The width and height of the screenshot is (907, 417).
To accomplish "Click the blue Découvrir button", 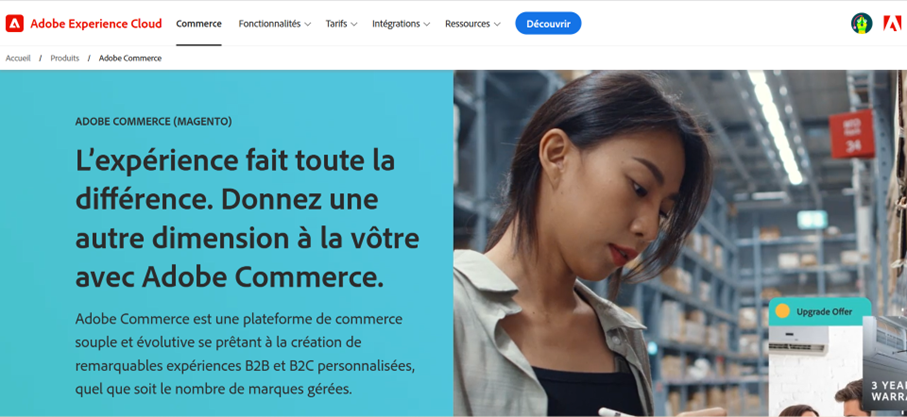I will [548, 24].
